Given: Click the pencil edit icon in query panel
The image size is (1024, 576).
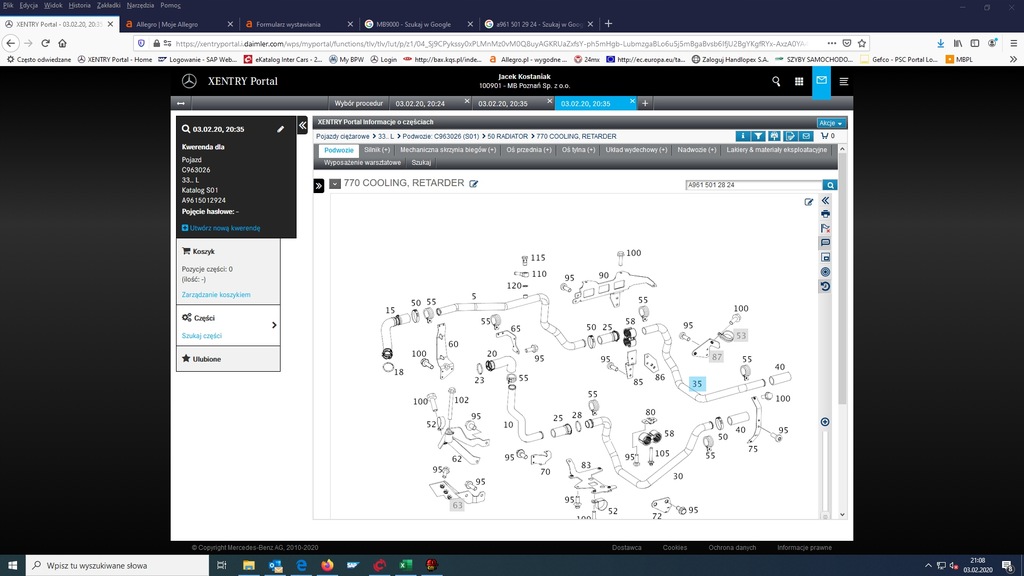Looking at the screenshot, I should [x=281, y=129].
